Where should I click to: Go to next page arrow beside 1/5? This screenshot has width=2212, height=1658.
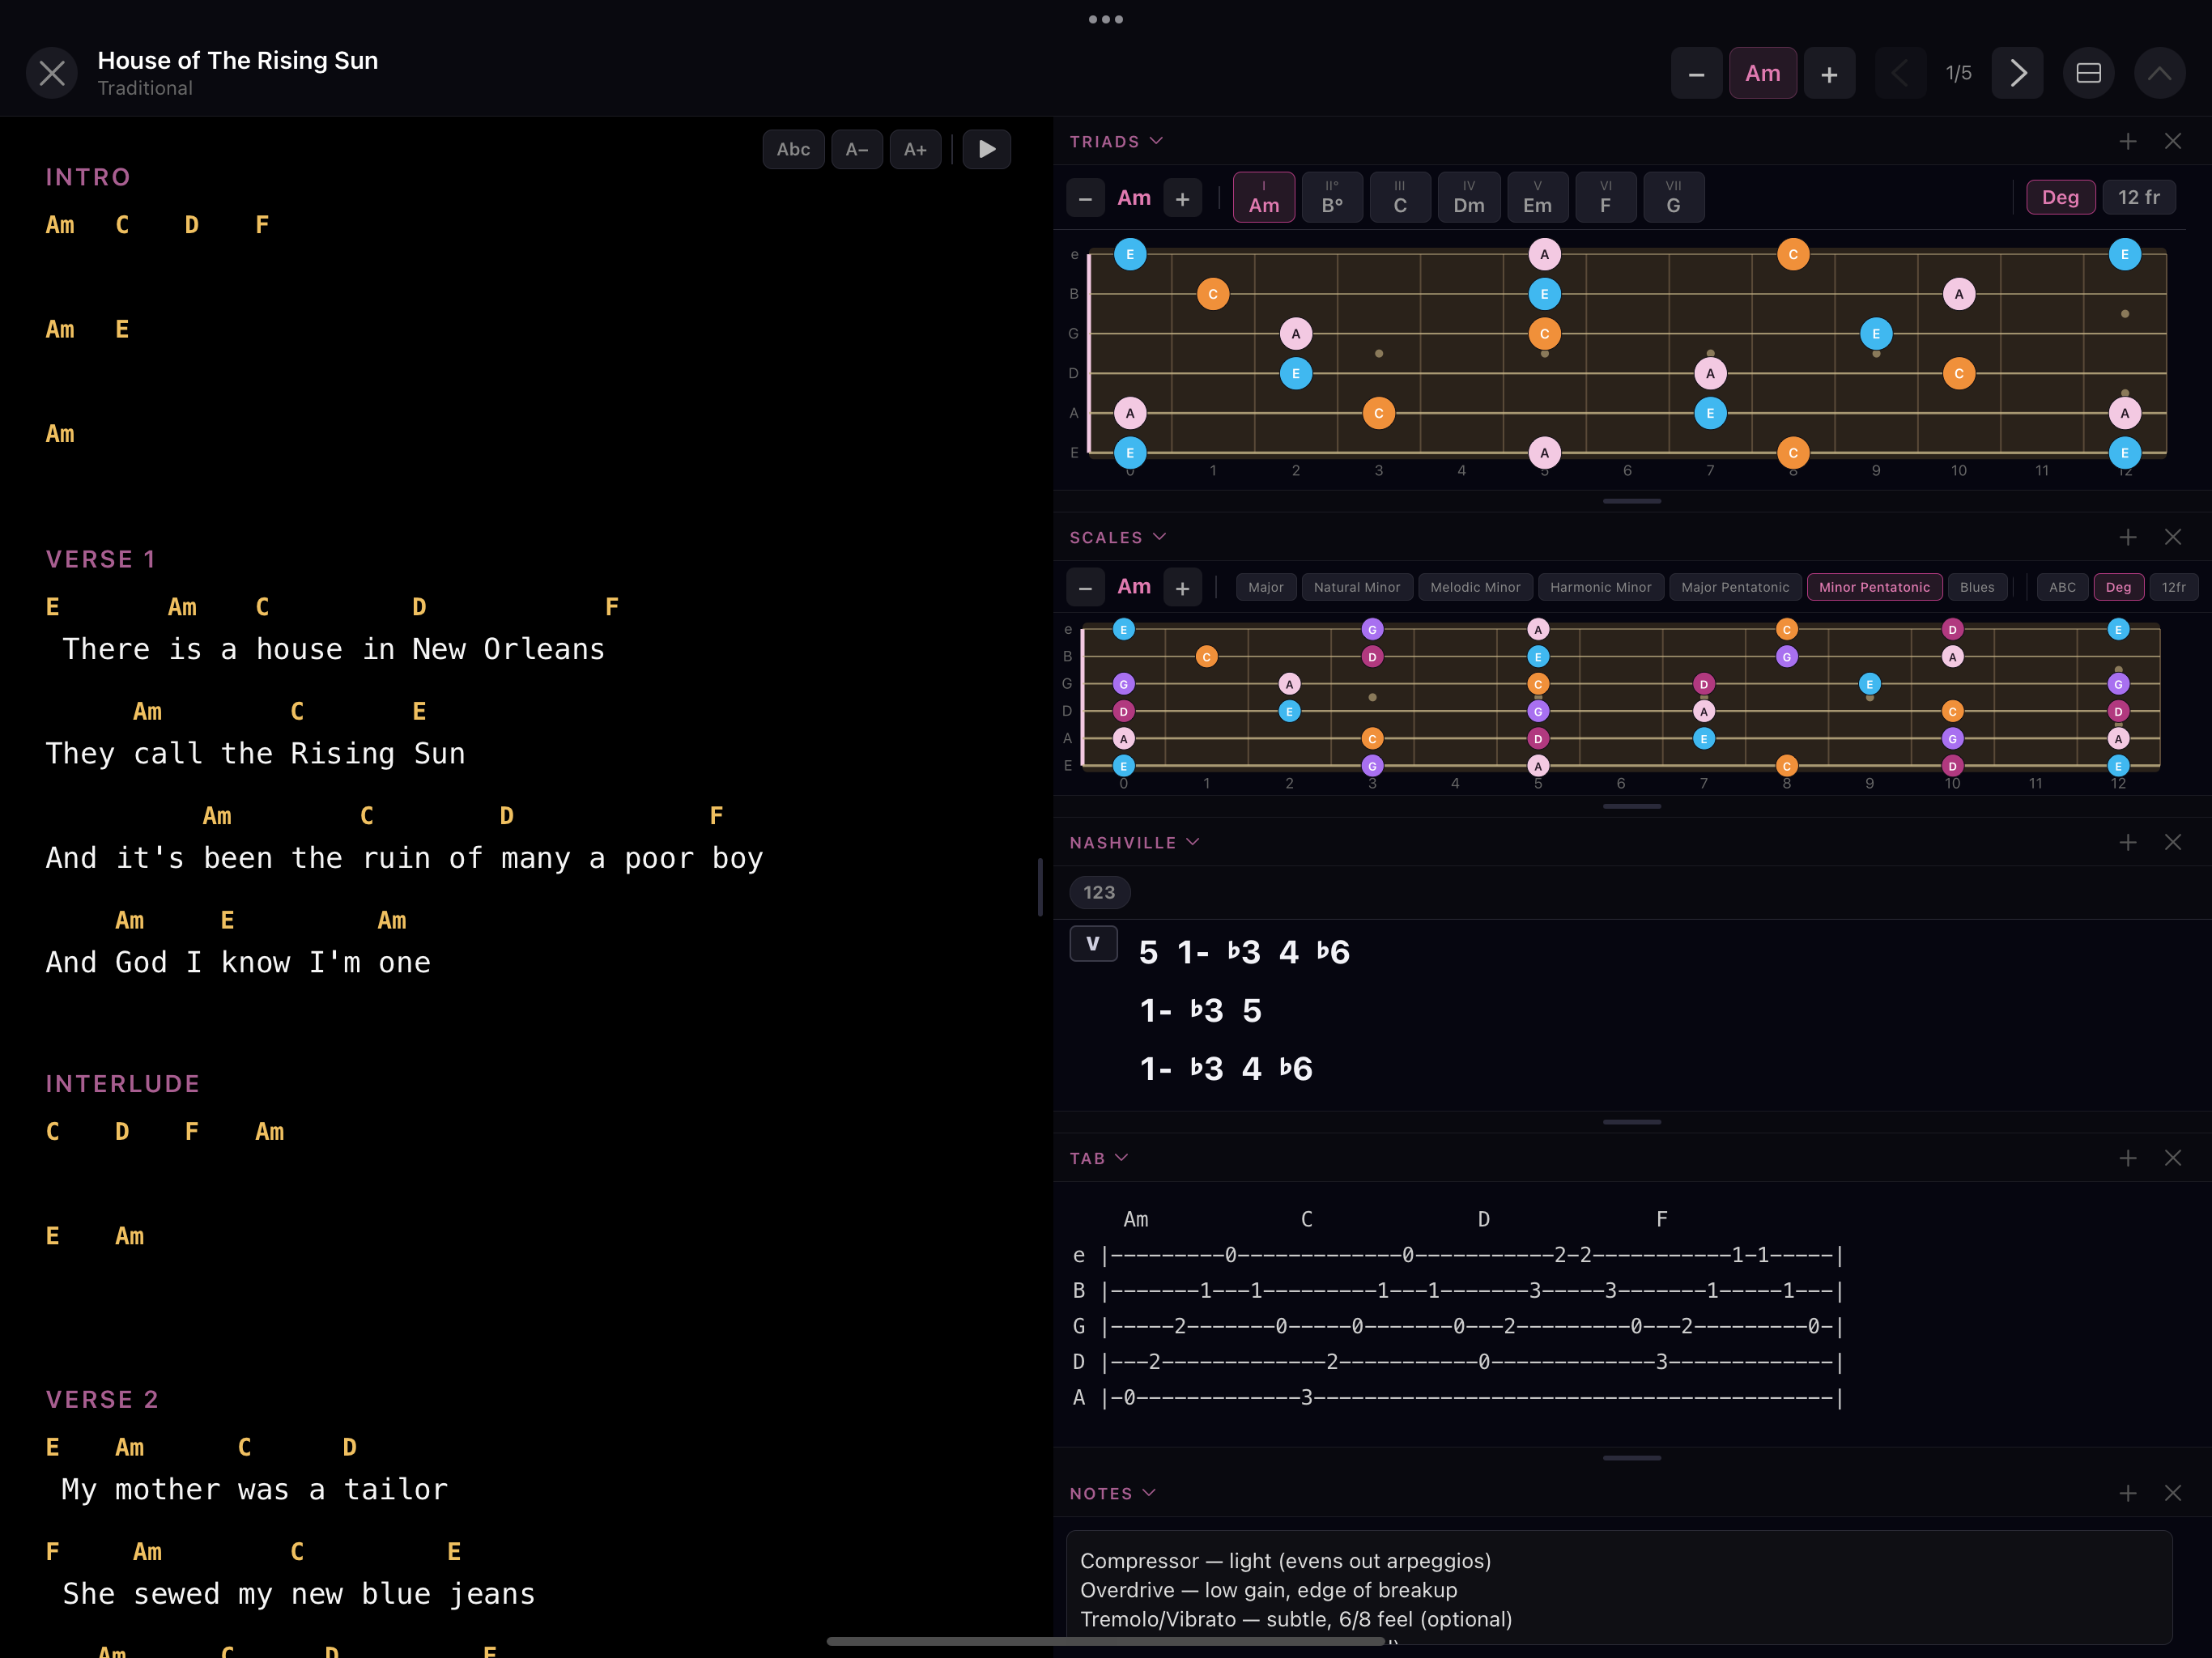(x=2018, y=73)
